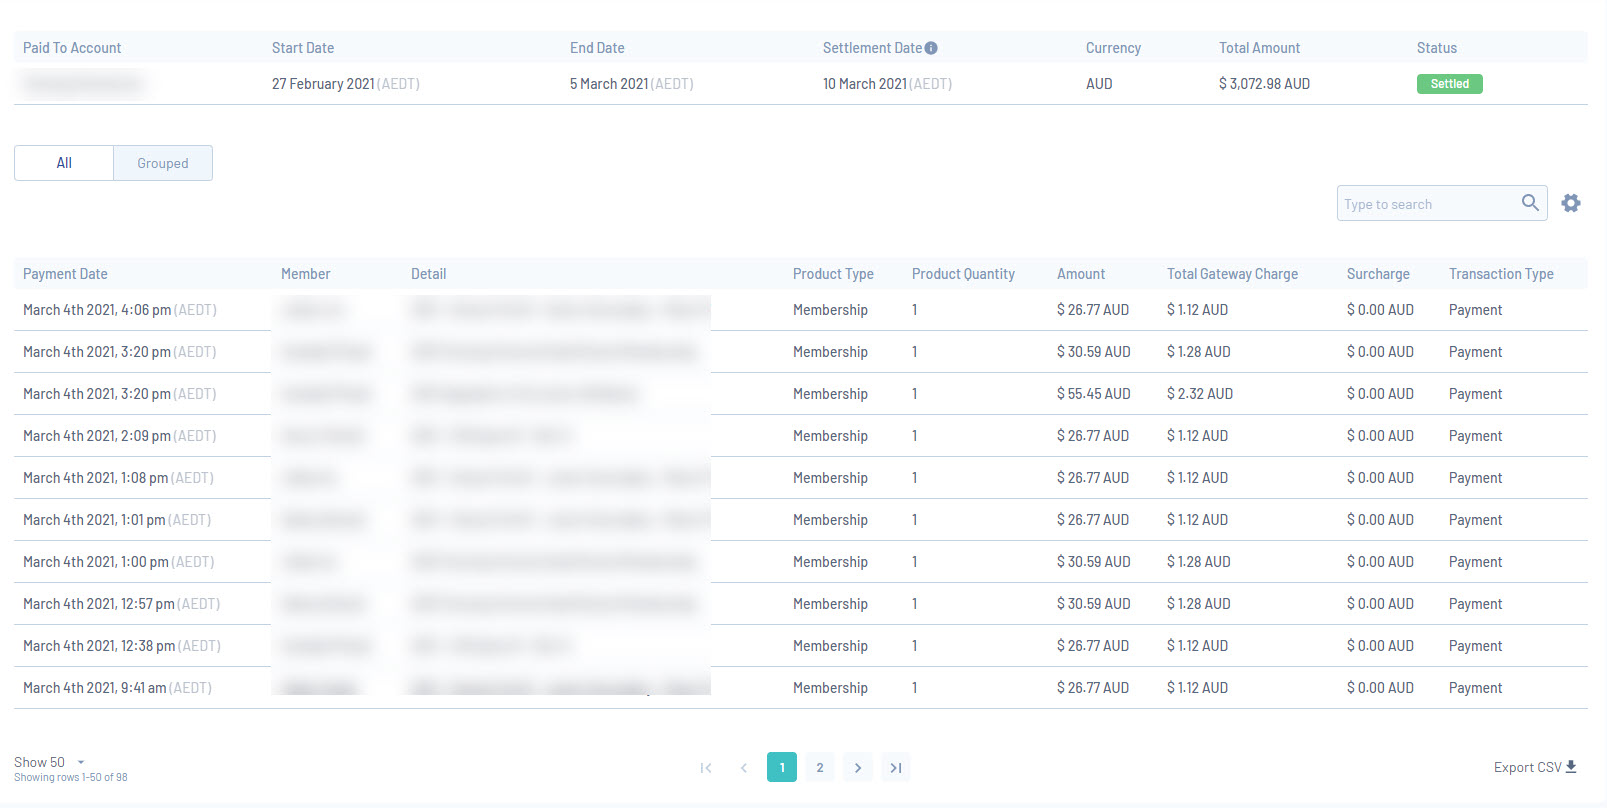Click the Amount column header

pos(1081,274)
